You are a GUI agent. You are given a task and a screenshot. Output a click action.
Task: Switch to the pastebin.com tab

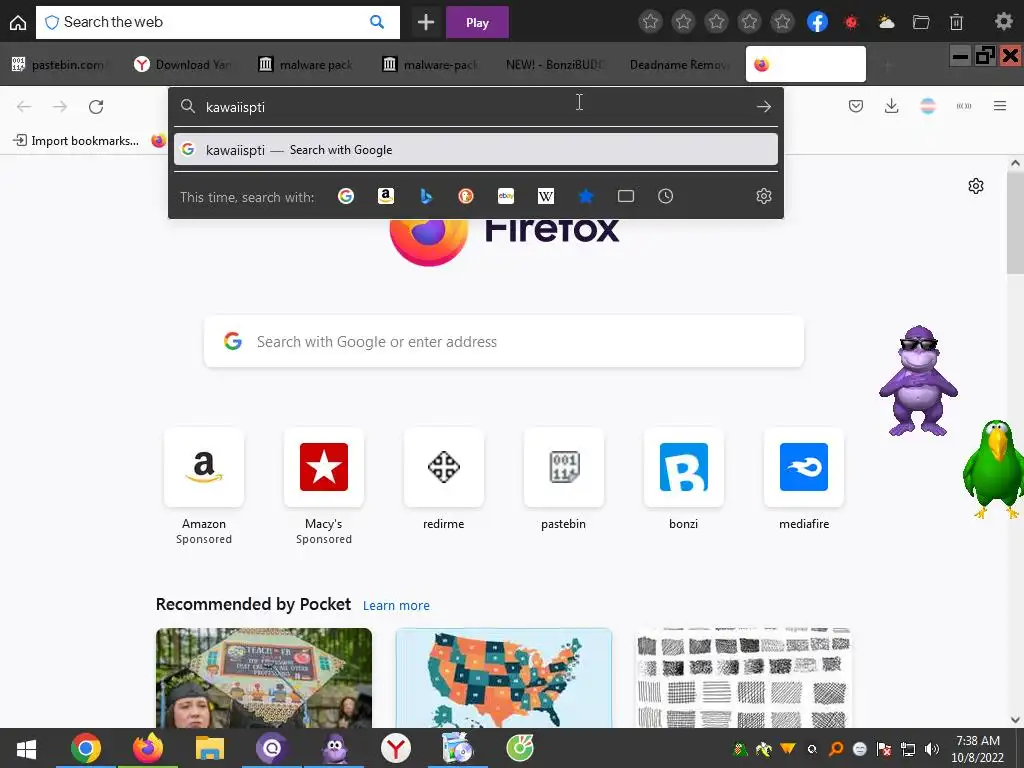(x=60, y=64)
